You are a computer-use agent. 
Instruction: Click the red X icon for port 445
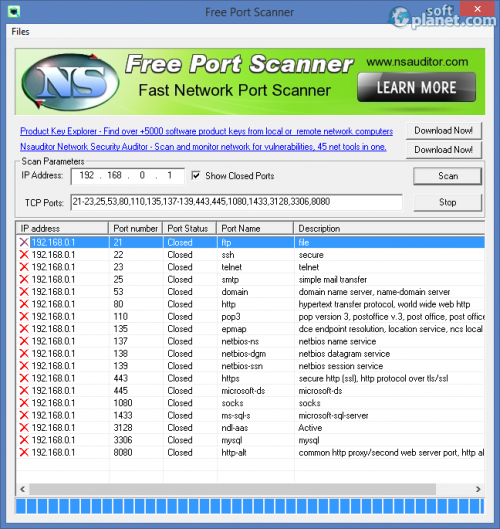tap(24, 391)
